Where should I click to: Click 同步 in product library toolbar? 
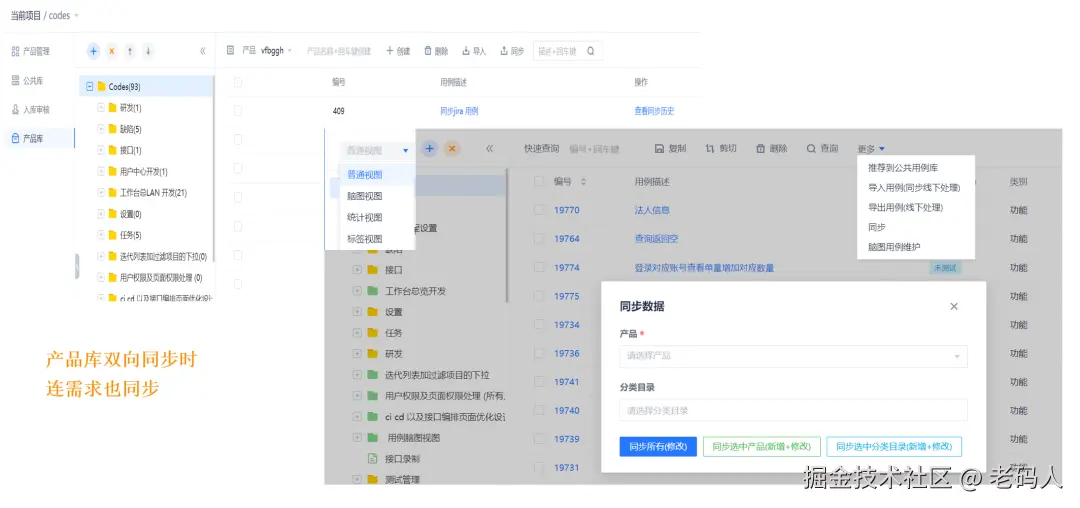click(x=512, y=51)
